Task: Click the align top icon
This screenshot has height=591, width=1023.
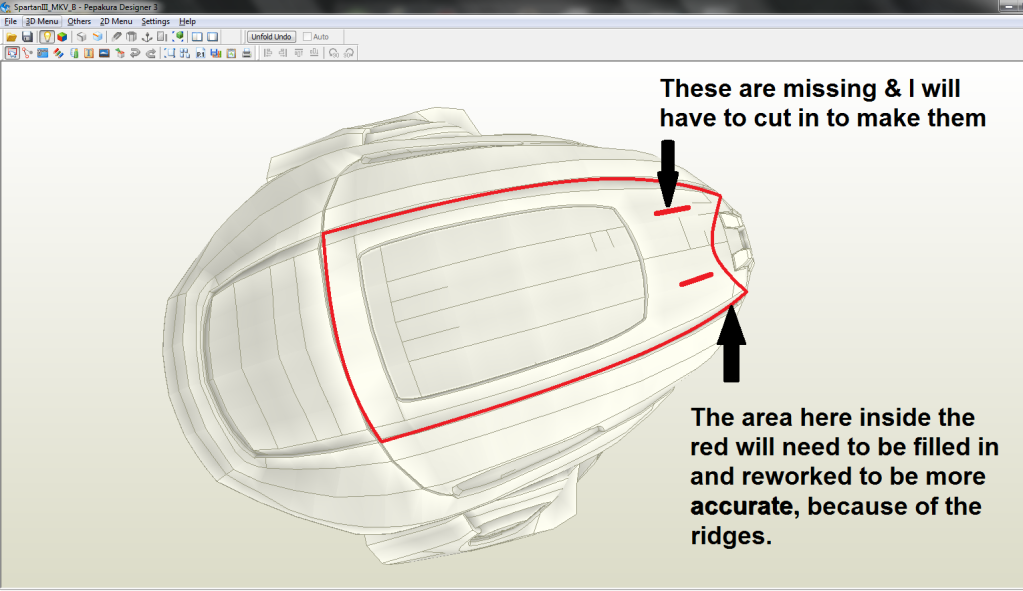Action: [x=299, y=53]
